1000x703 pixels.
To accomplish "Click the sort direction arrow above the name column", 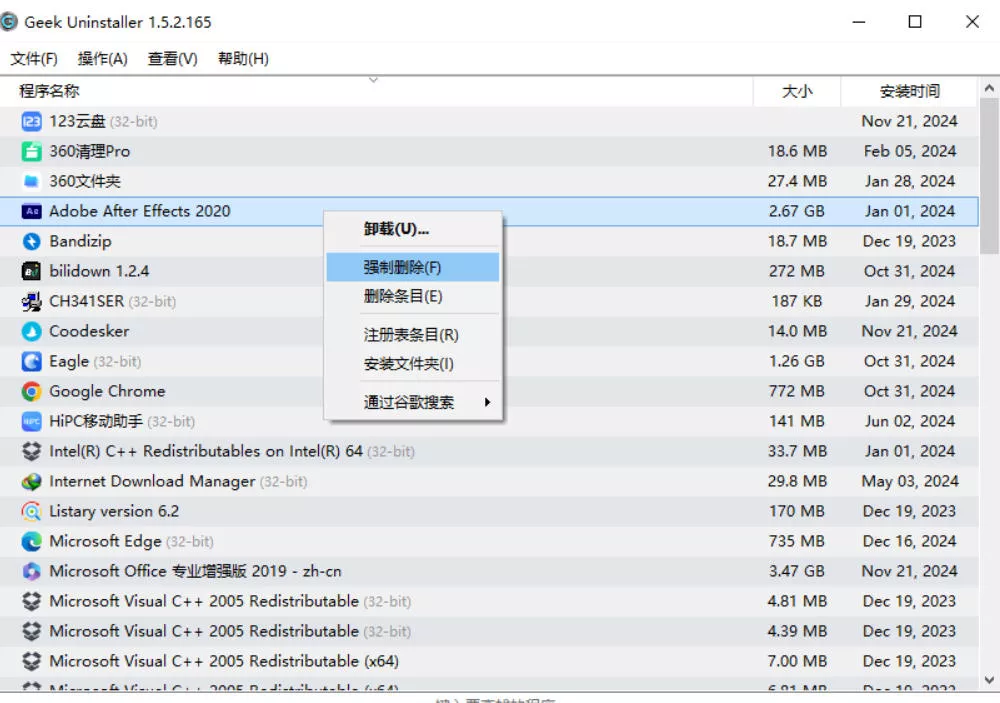I will pyautogui.click(x=374, y=80).
